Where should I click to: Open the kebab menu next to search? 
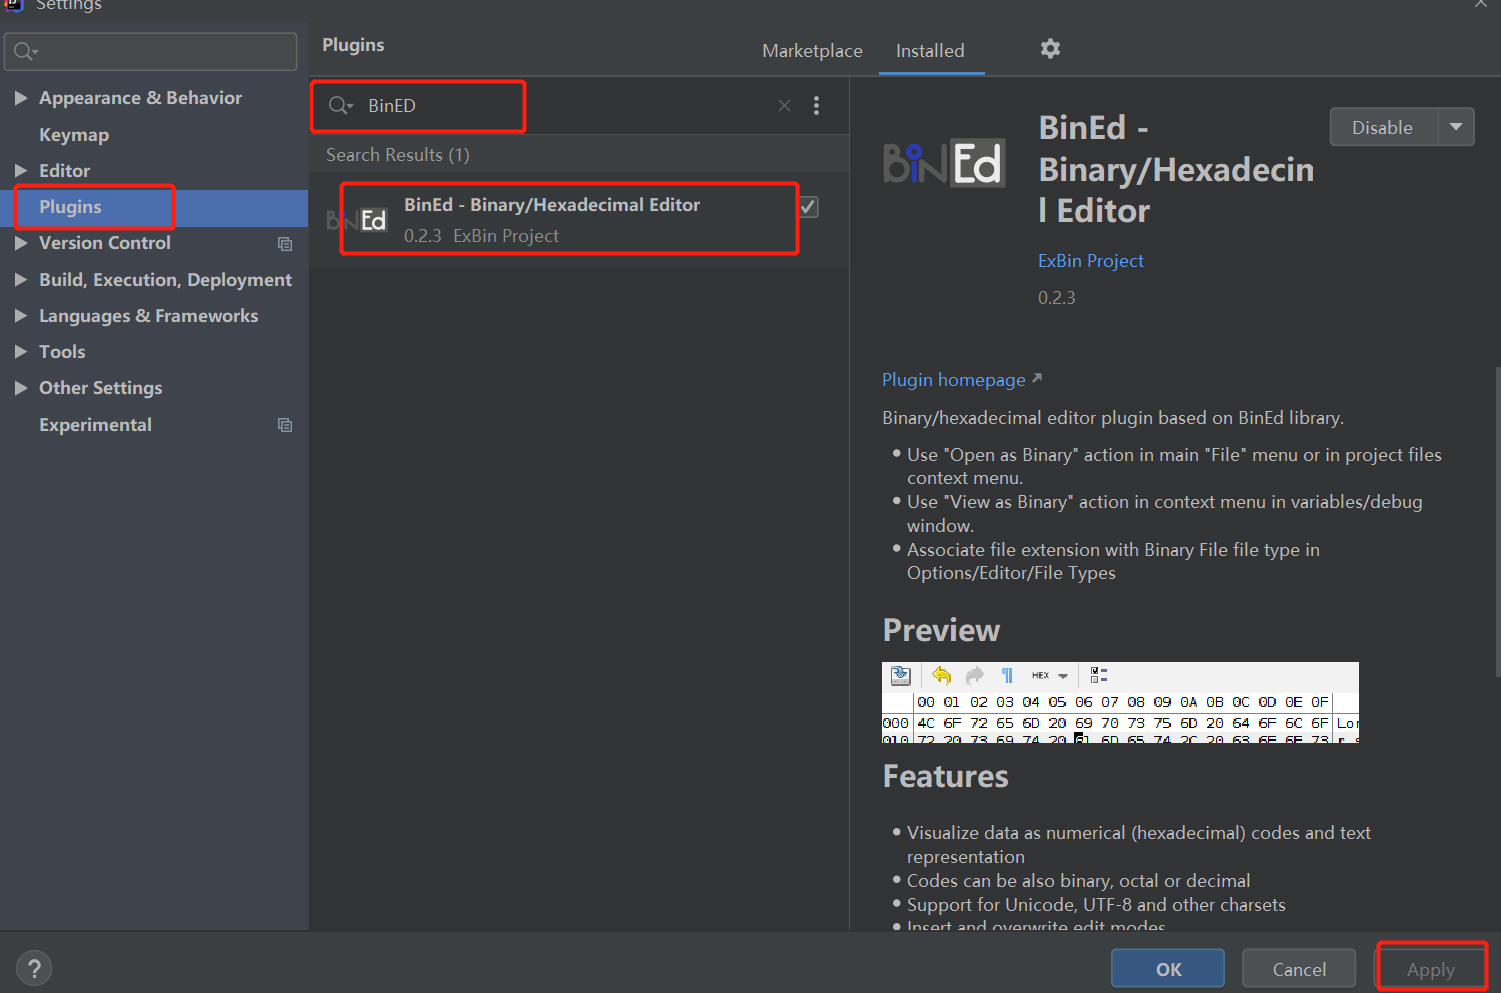817,105
